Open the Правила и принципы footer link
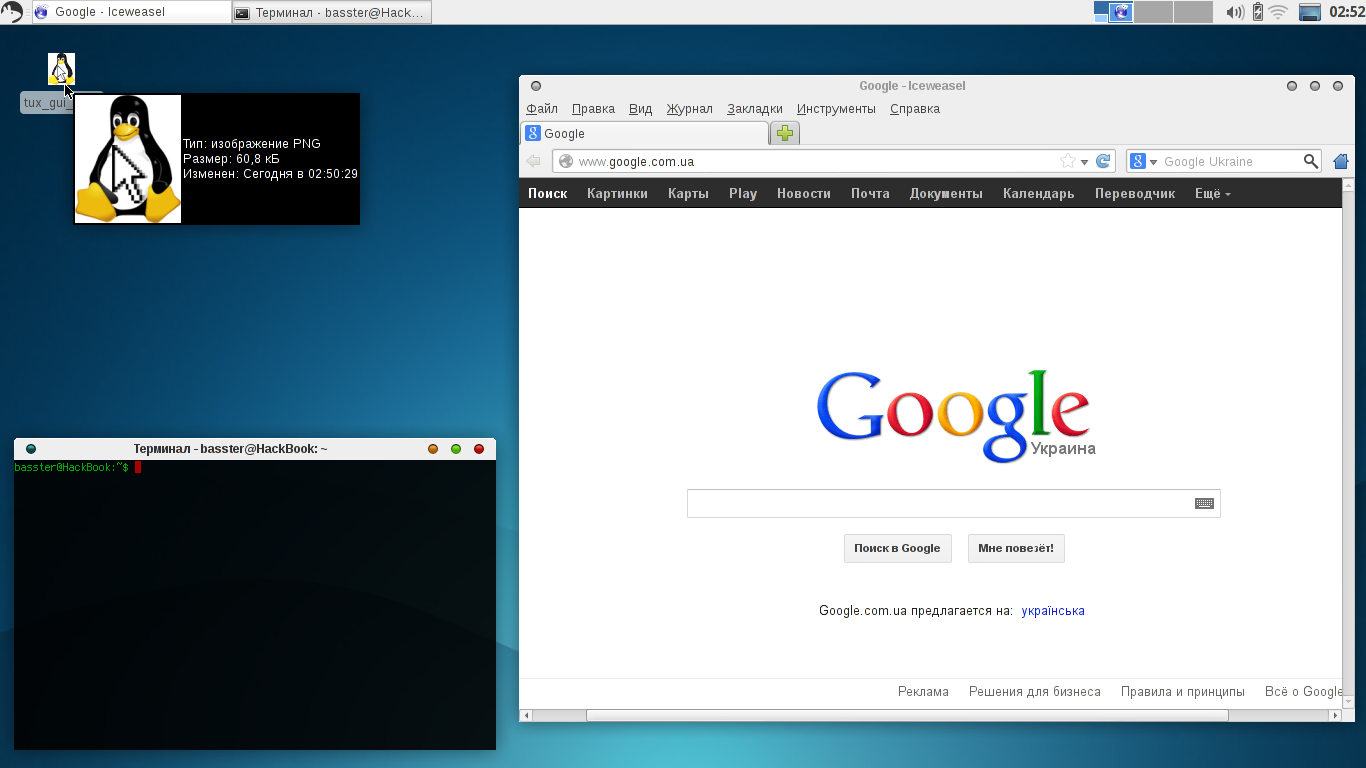Viewport: 1366px width, 768px height. point(1183,692)
